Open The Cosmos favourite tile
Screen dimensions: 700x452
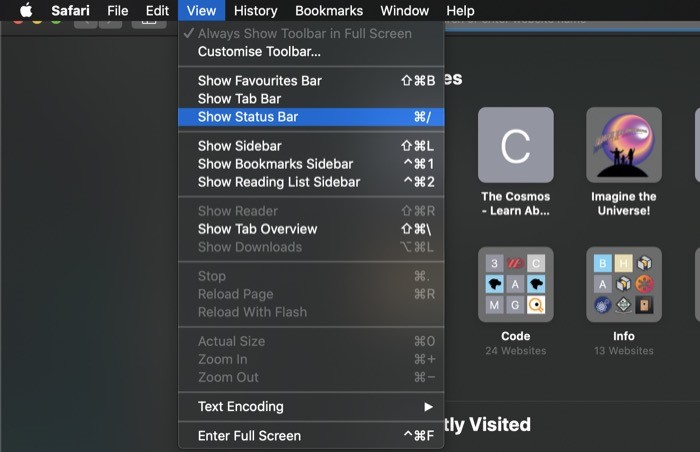pos(516,145)
